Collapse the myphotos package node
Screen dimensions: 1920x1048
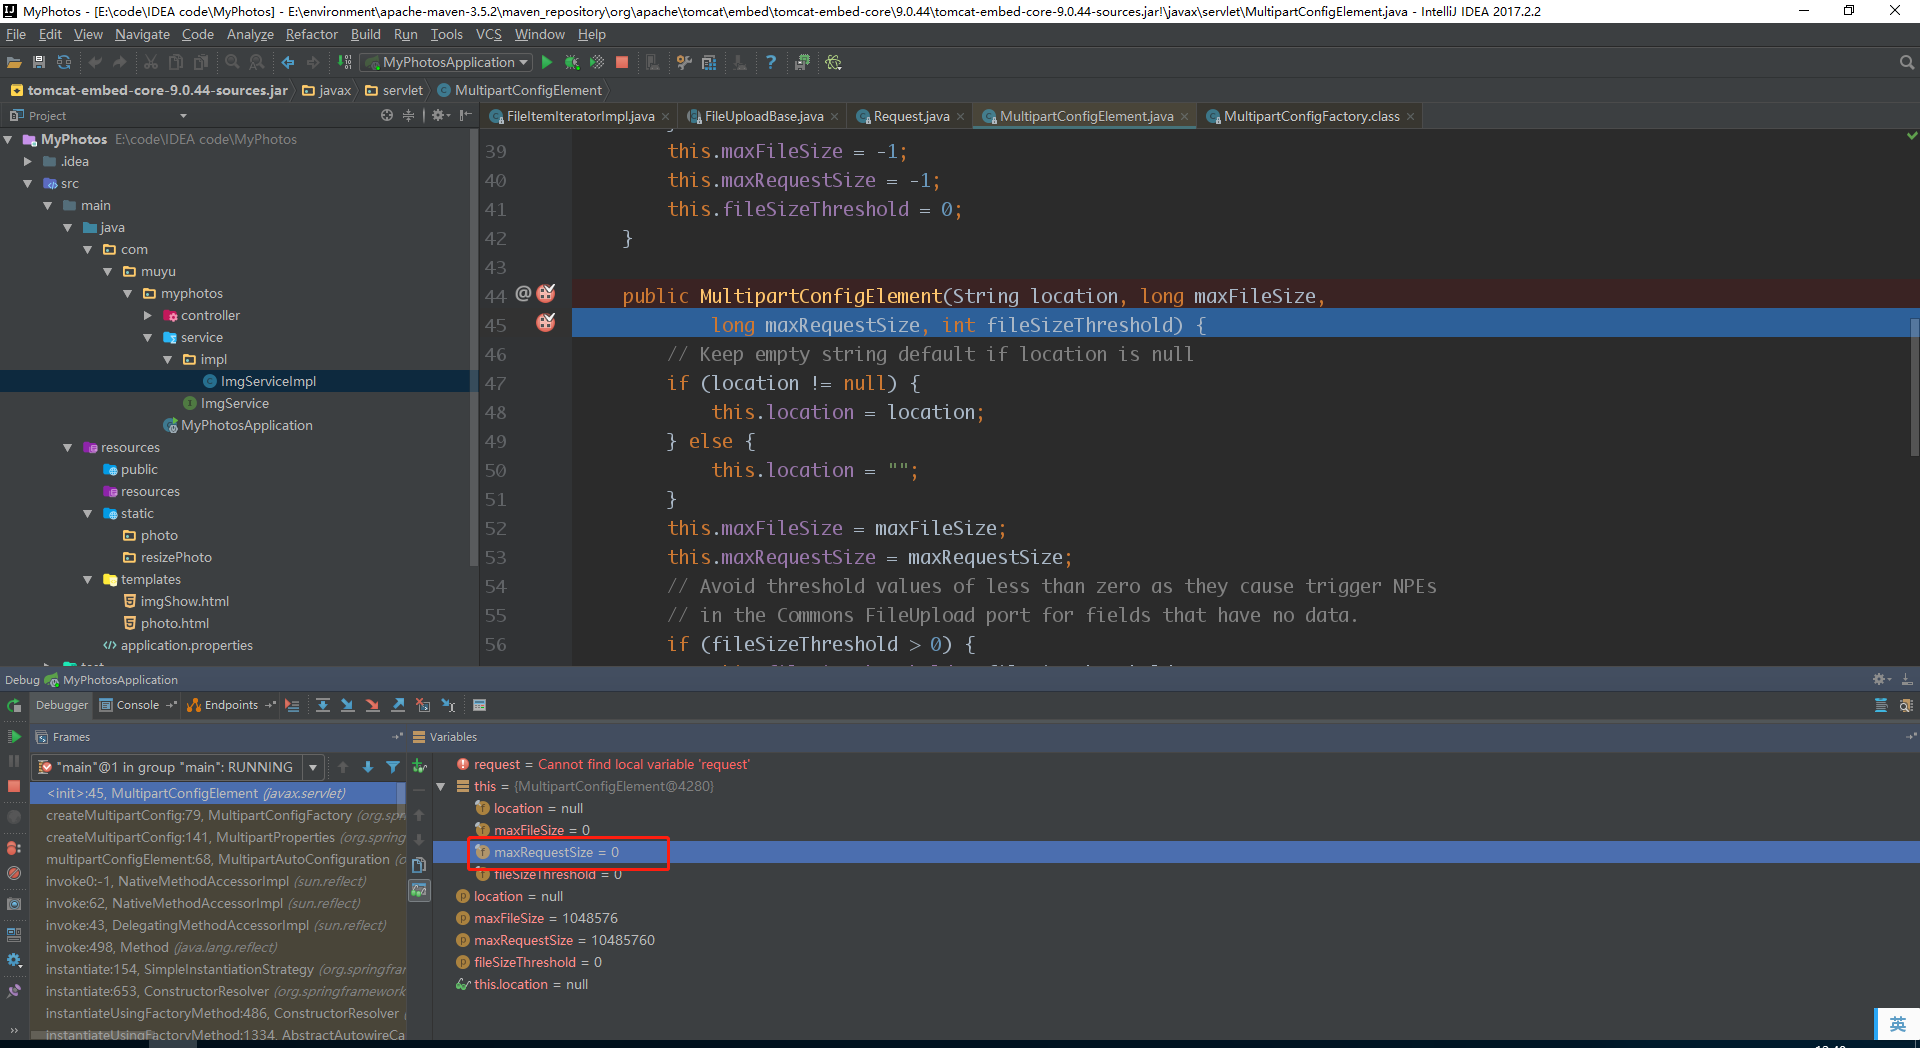[x=128, y=293]
